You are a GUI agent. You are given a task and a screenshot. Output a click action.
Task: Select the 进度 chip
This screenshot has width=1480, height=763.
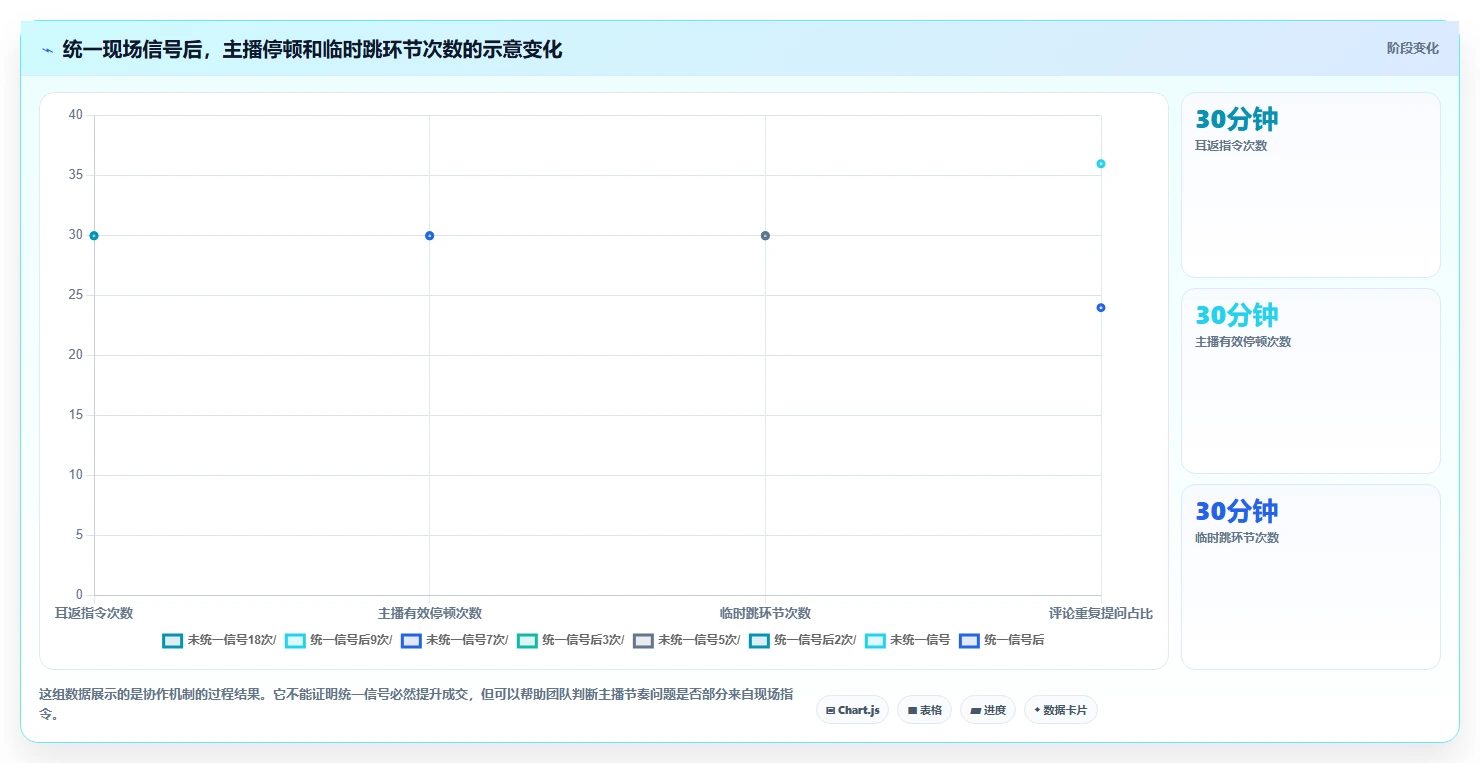(x=988, y=710)
